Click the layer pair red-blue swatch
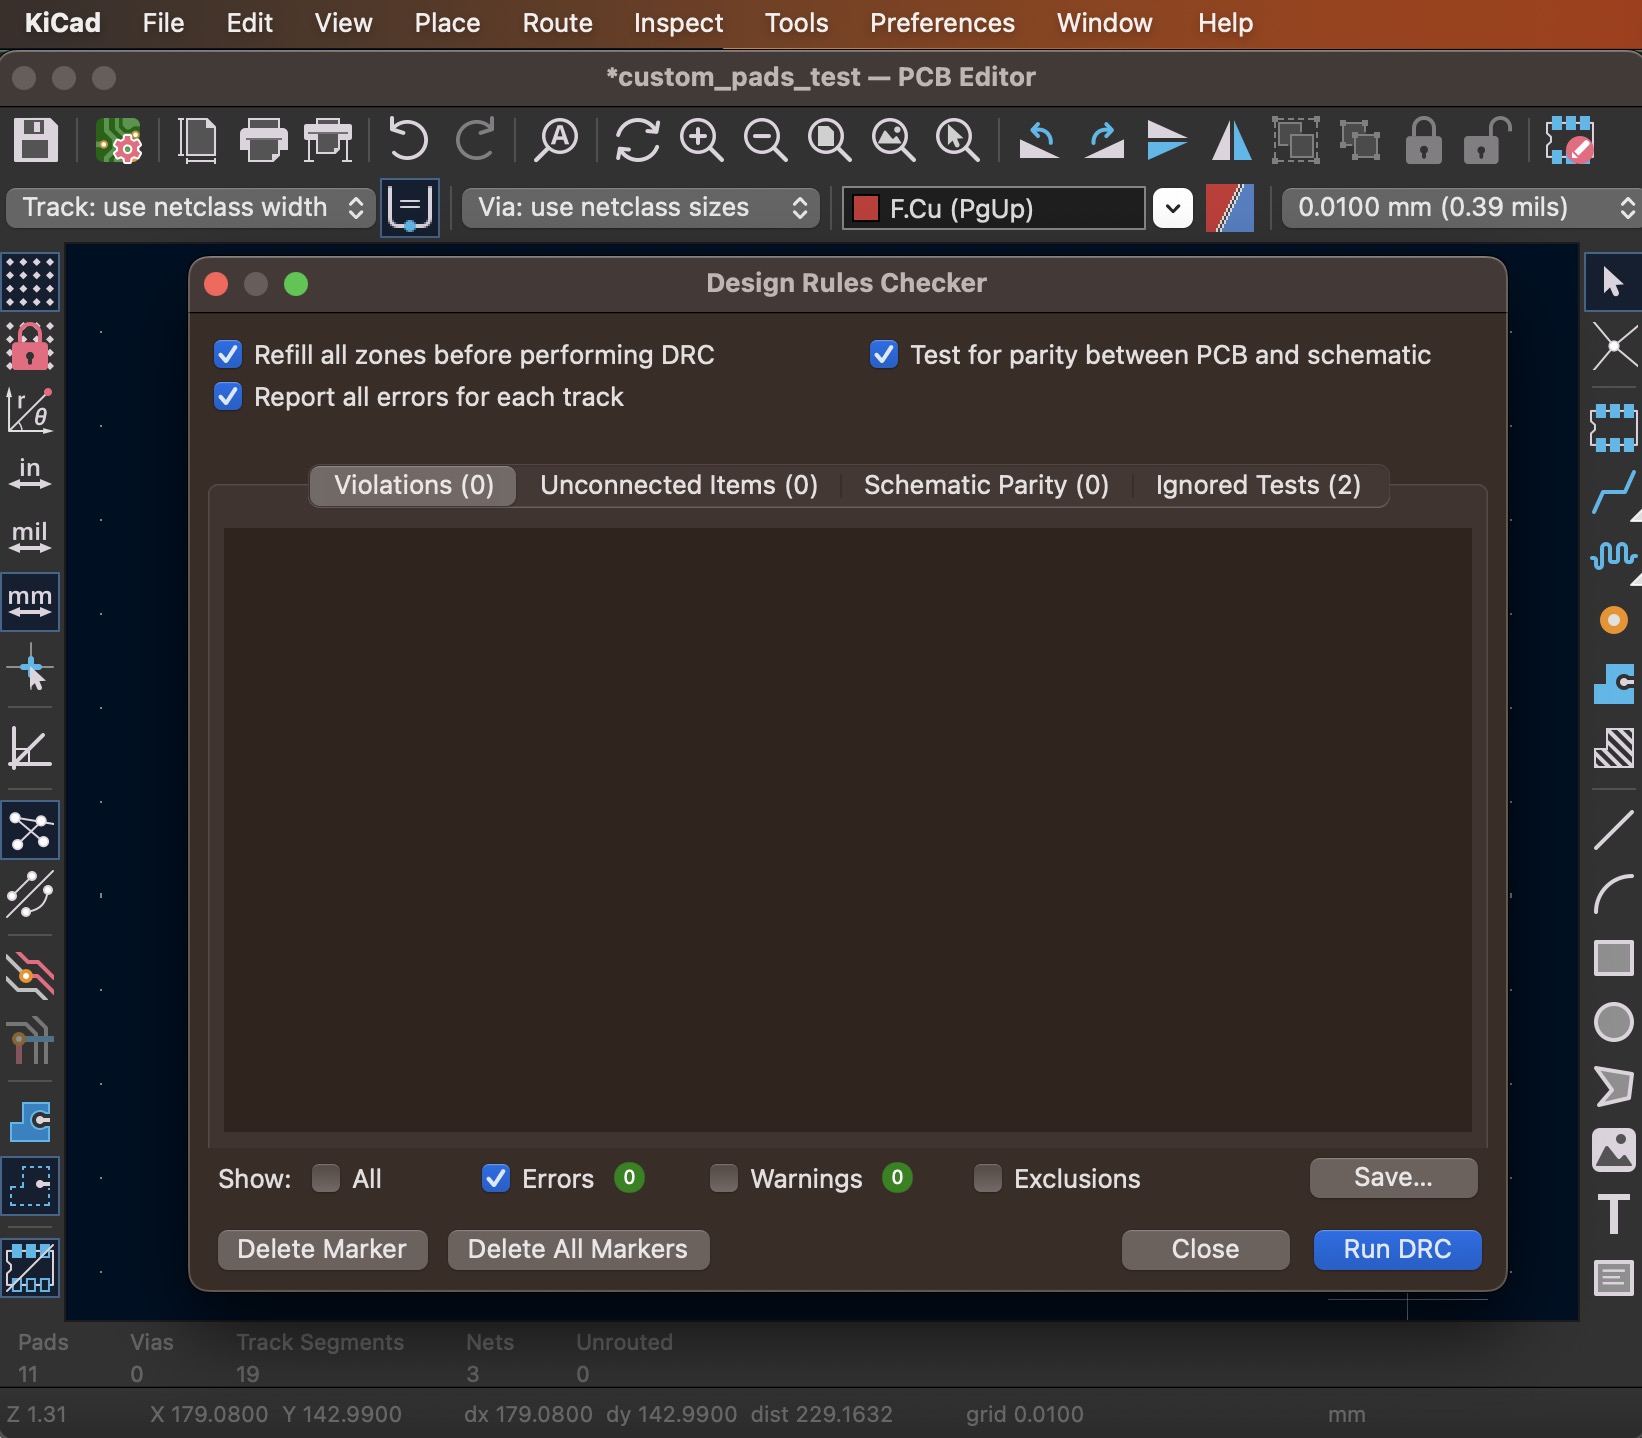This screenshot has width=1642, height=1438. [1230, 208]
